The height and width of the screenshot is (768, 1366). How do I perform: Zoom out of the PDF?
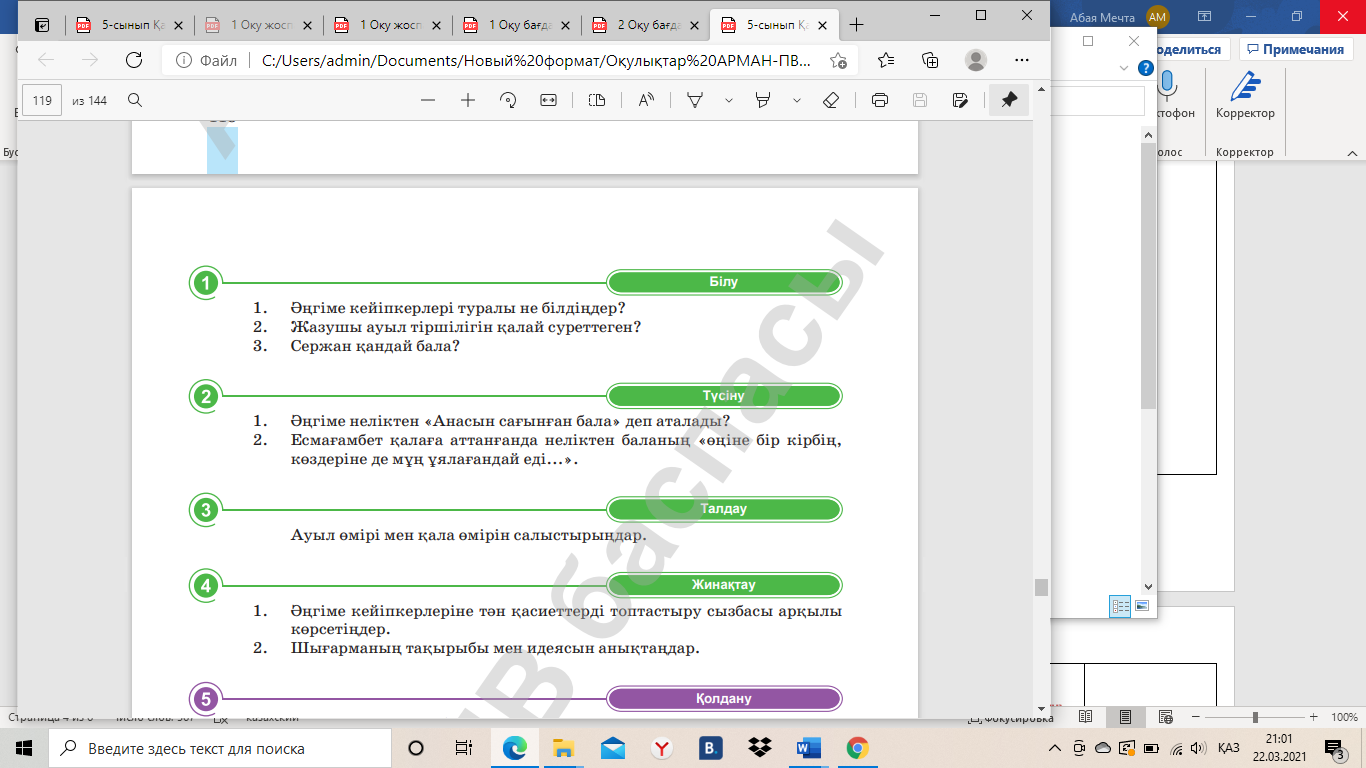pos(428,100)
